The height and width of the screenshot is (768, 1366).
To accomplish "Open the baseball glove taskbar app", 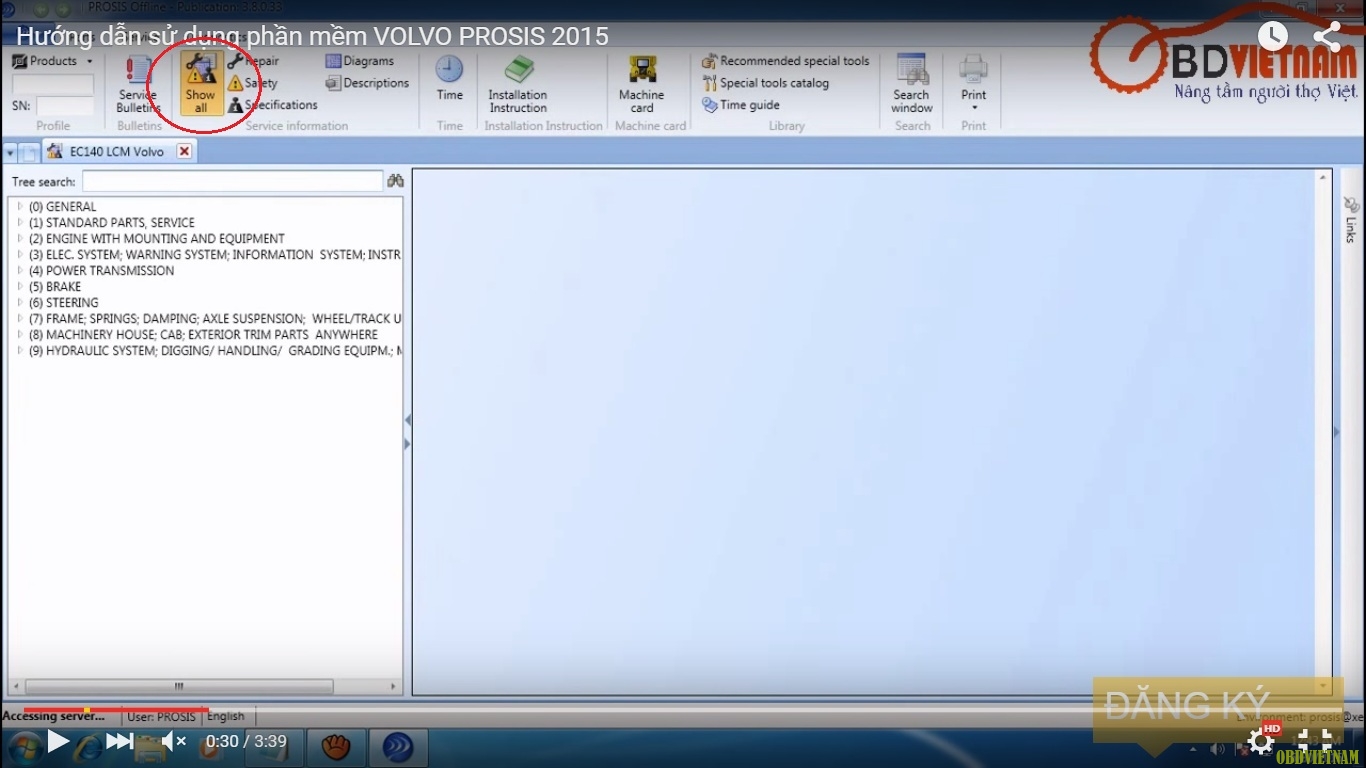I will coord(336,748).
